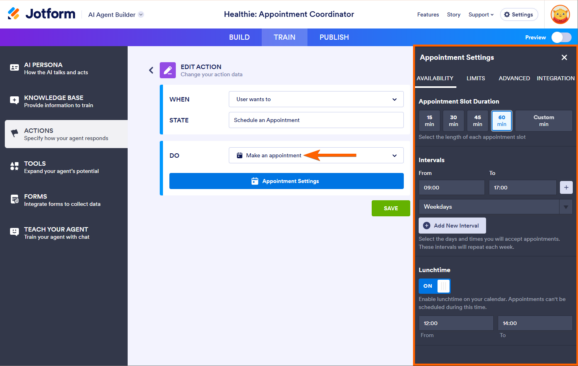Click the Jotform logo icon
578x366 pixels.
click(x=14, y=14)
